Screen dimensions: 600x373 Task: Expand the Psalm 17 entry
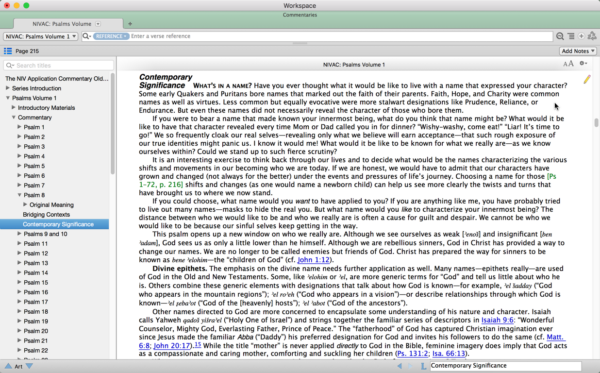coord(19,302)
